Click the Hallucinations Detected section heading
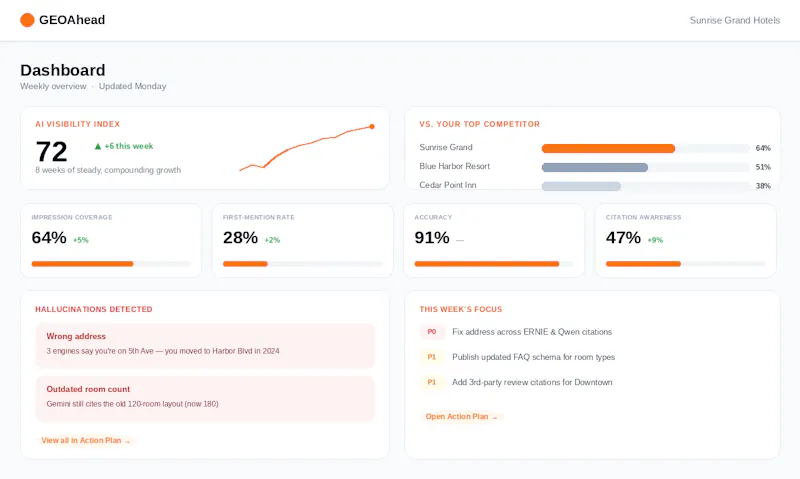This screenshot has width=800, height=479. tap(94, 309)
